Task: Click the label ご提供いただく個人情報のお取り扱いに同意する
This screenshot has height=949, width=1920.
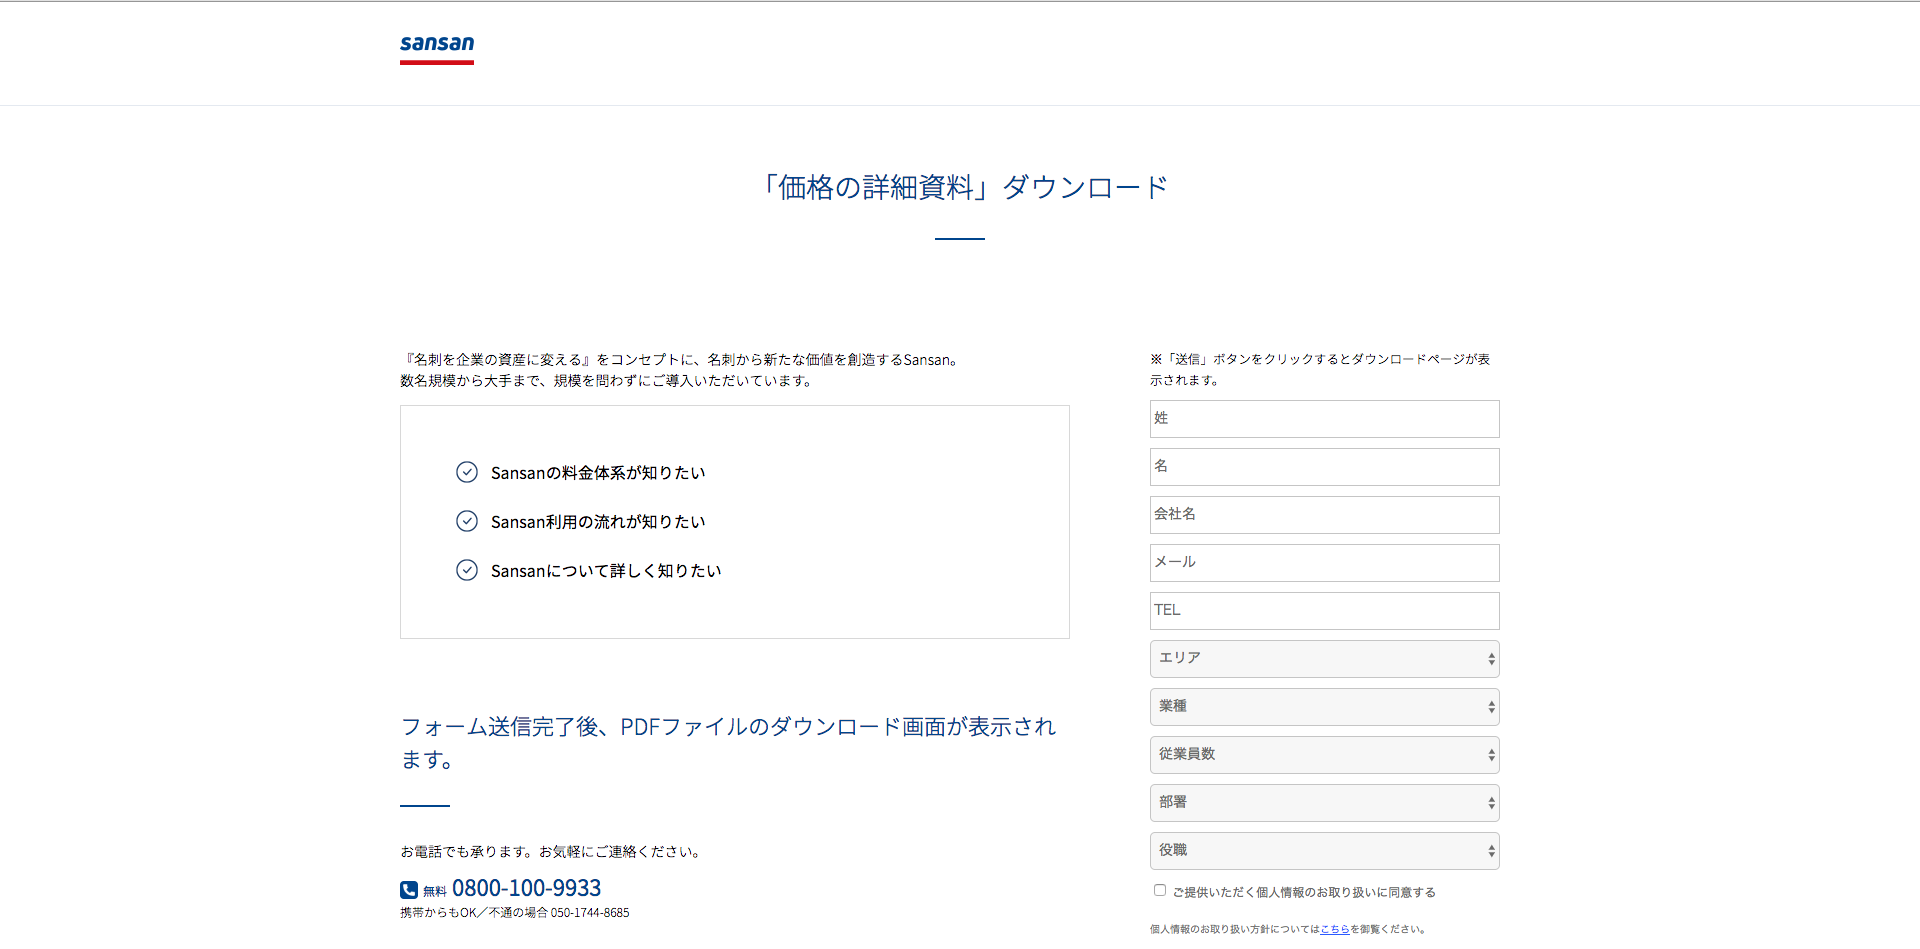Action: point(1304,892)
